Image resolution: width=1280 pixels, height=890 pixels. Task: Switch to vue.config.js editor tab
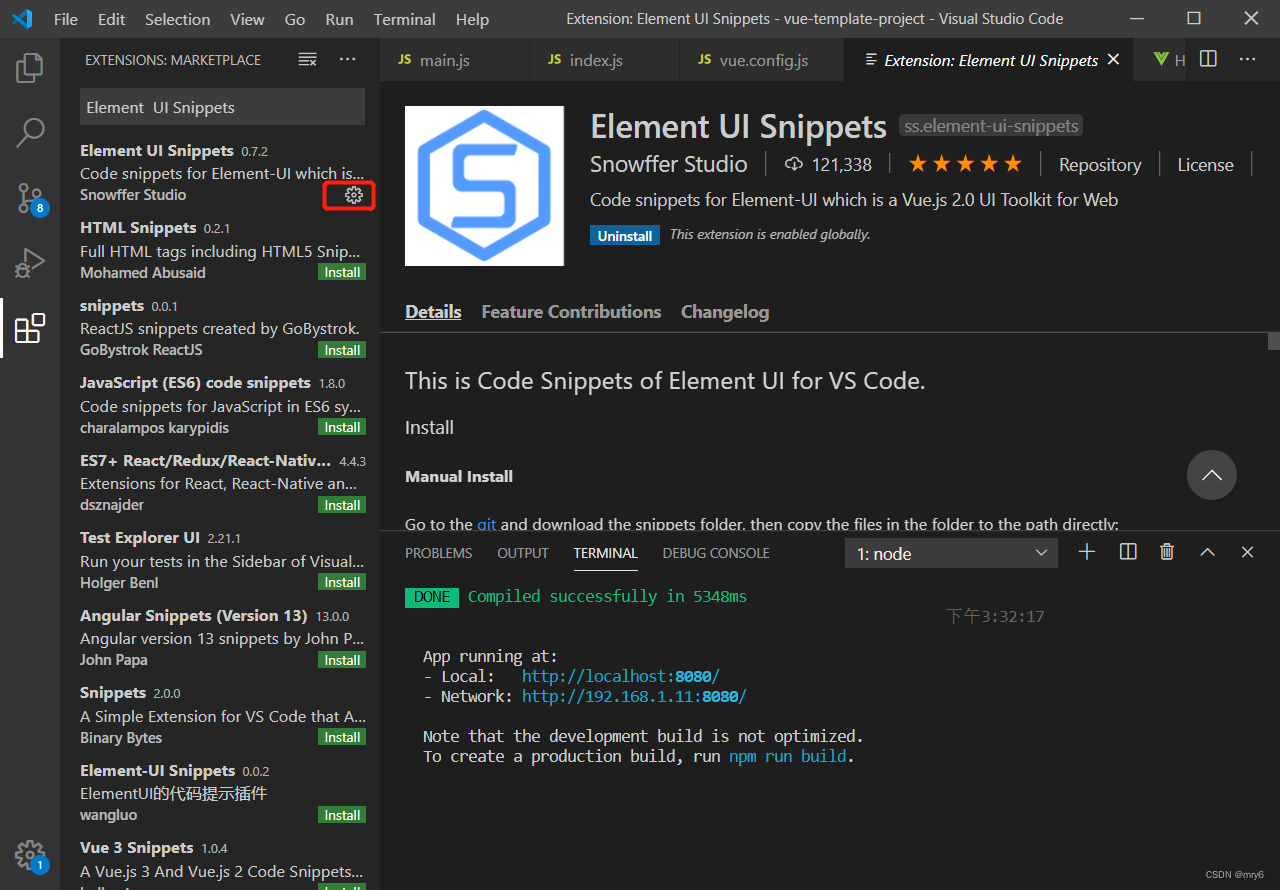click(761, 60)
